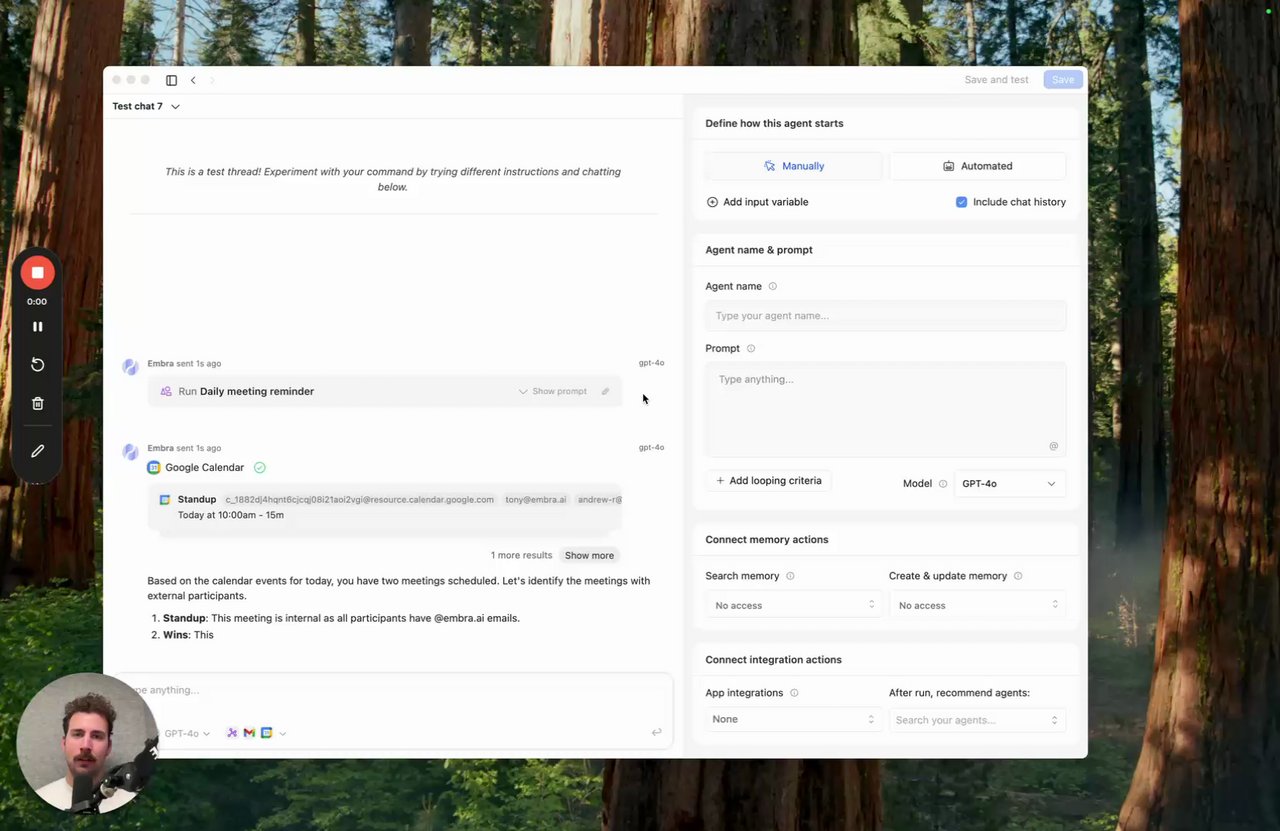Restart the recording with the undo arrow

click(37, 365)
